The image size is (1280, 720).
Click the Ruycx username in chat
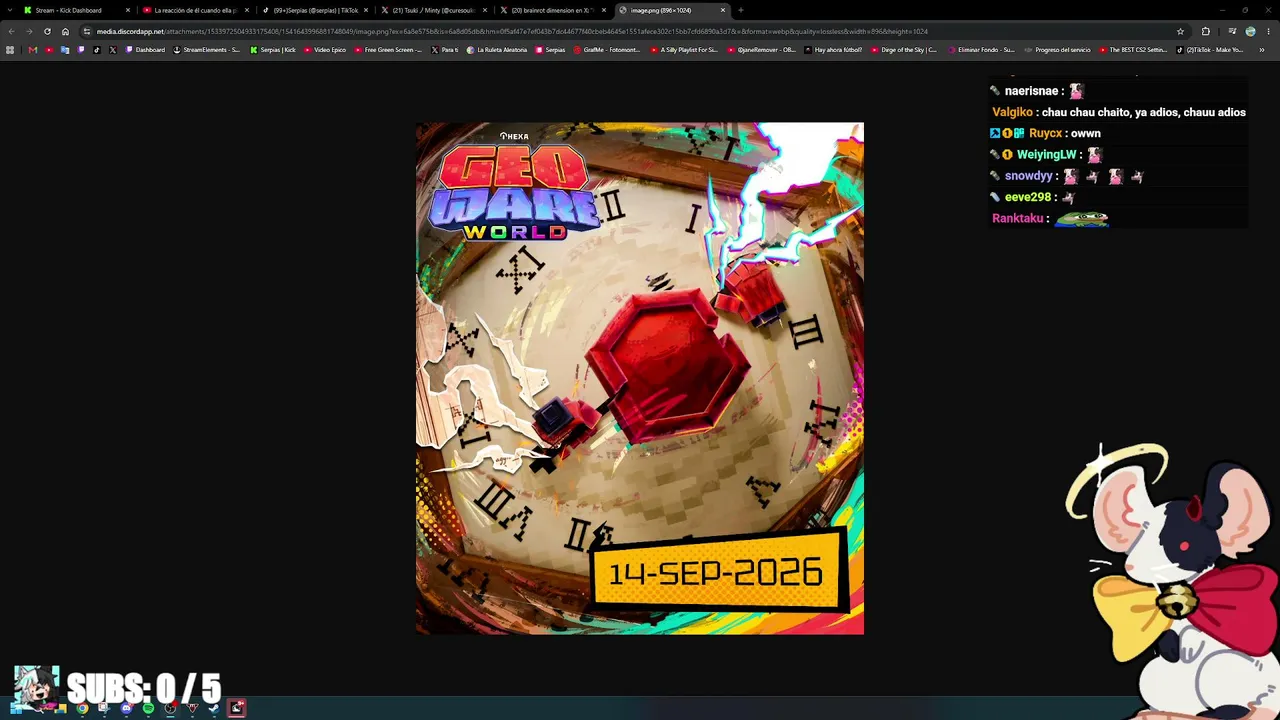pos(1045,133)
